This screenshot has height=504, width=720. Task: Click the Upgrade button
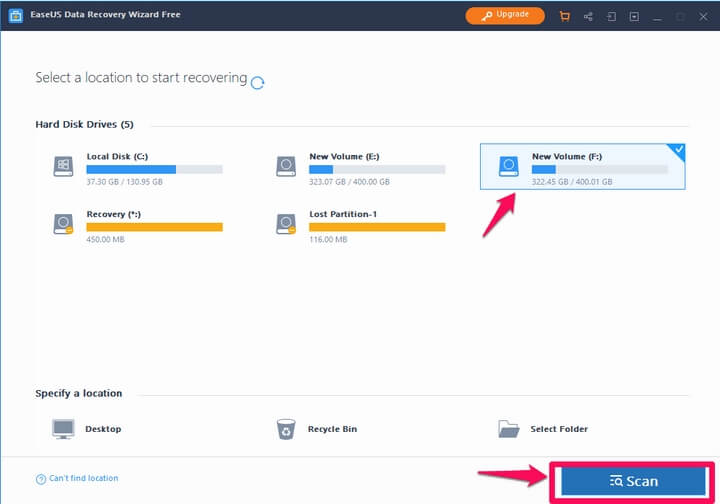(x=505, y=15)
